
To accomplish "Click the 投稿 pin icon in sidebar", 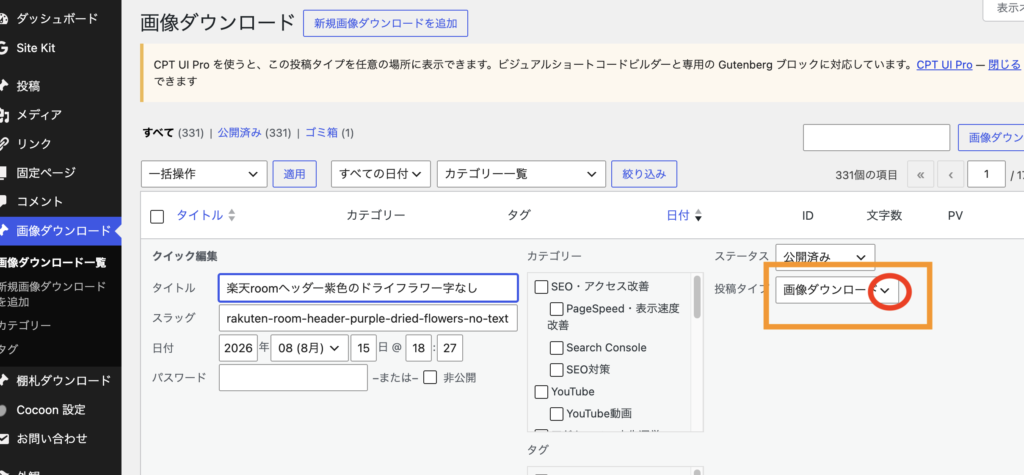I will (x=3, y=86).
